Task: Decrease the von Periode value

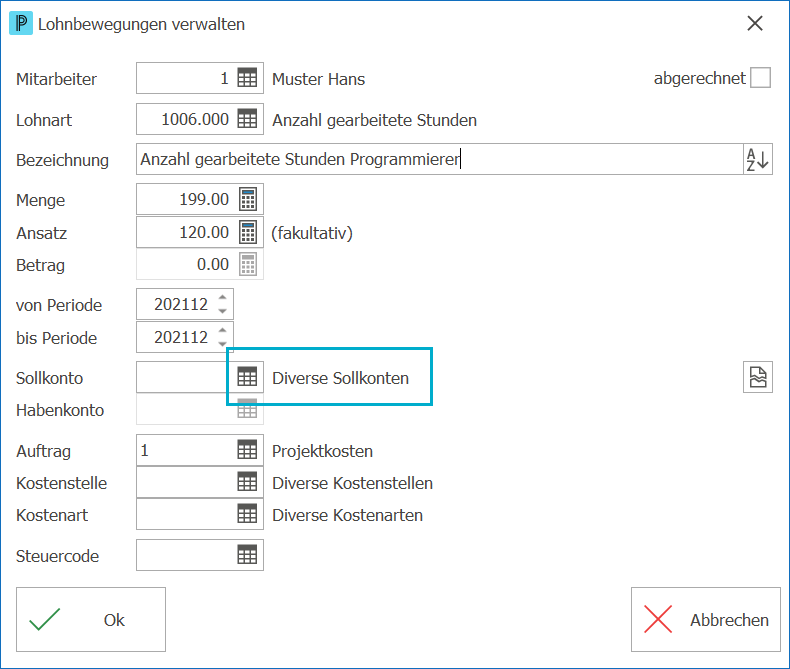Action: (223, 311)
